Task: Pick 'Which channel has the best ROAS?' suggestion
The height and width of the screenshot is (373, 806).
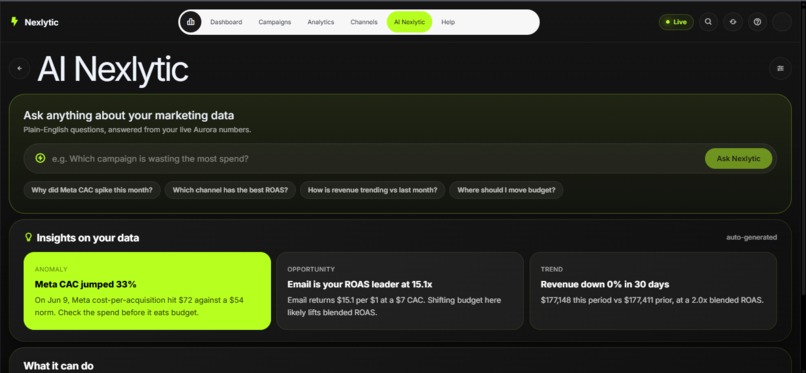Action: point(230,190)
